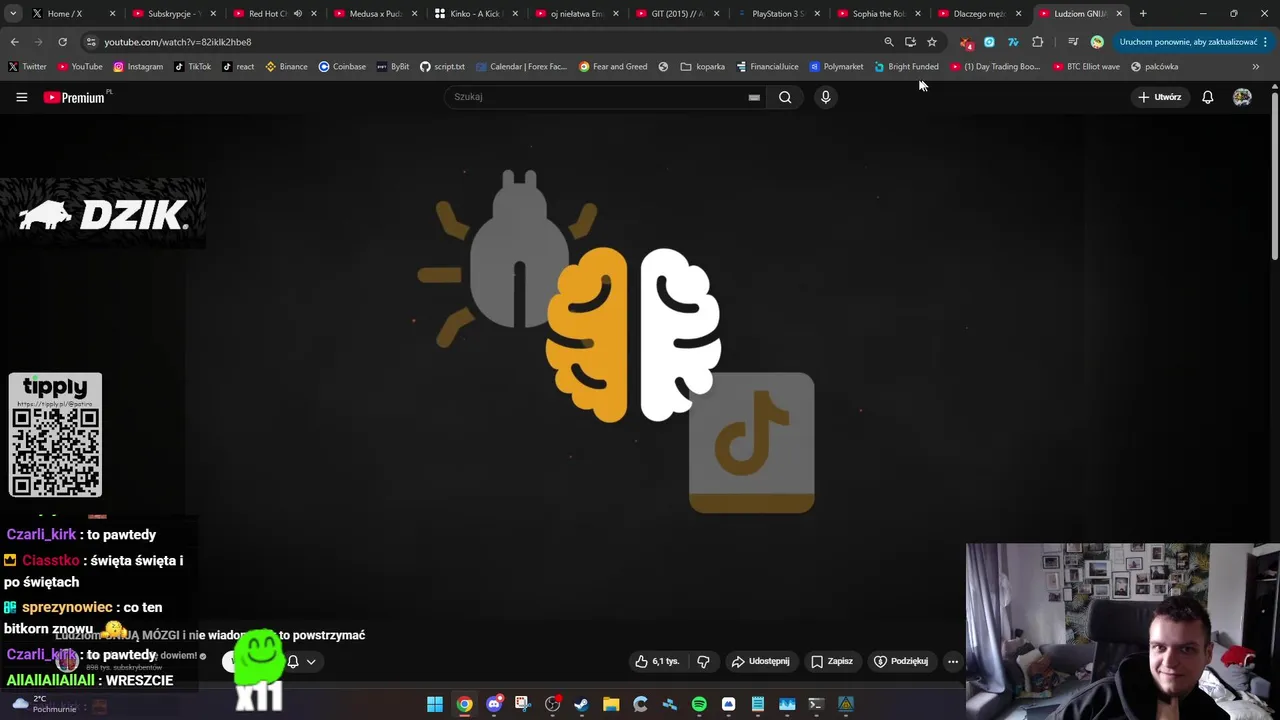Open the Windows Start menu
1280x720 pixels.
point(435,704)
